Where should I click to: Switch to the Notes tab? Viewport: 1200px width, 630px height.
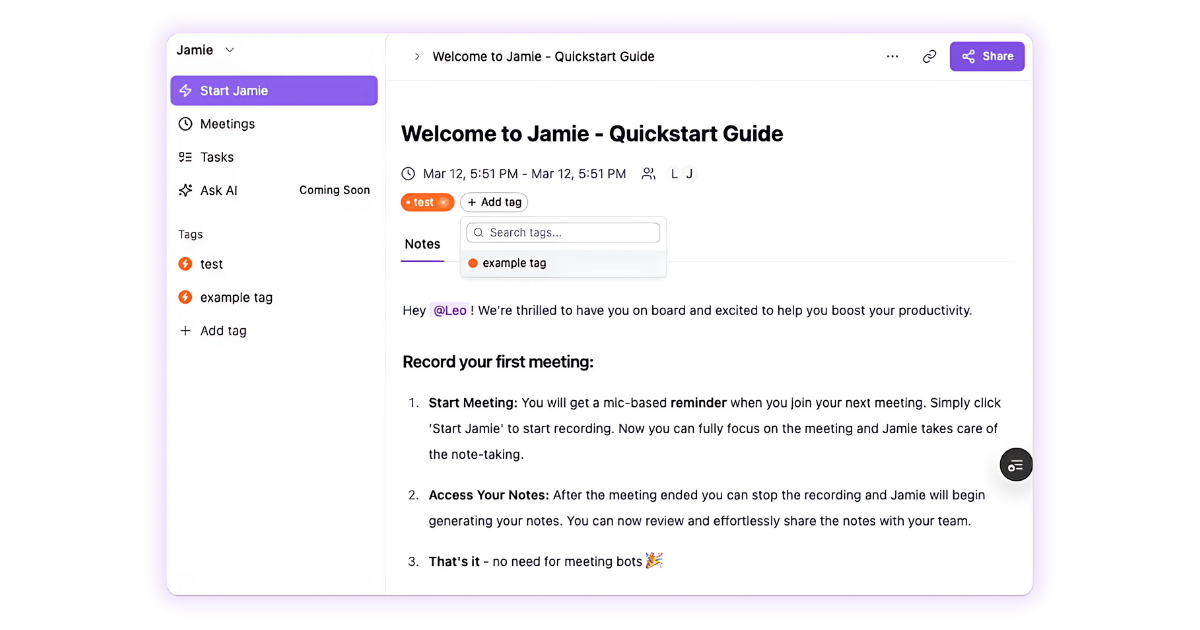click(x=422, y=244)
